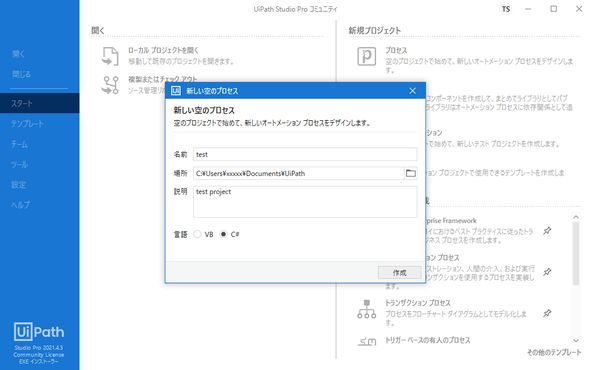
Task: Pin the Orchestration Process template
Action: point(547,272)
